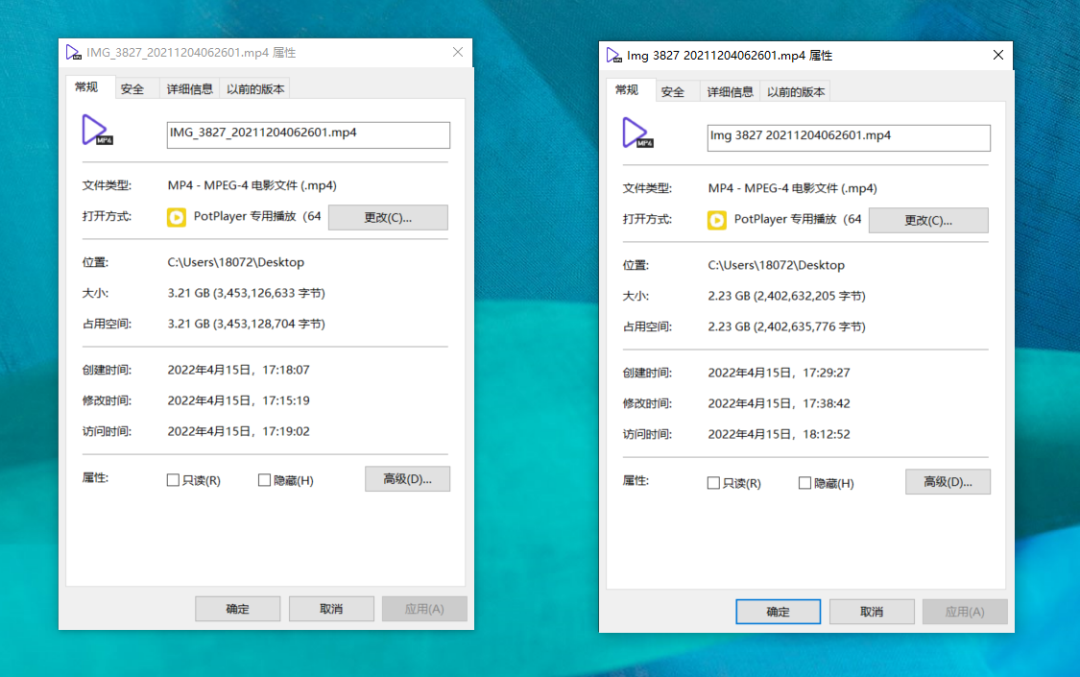Enable 只读(R) in the right dialog

point(712,483)
